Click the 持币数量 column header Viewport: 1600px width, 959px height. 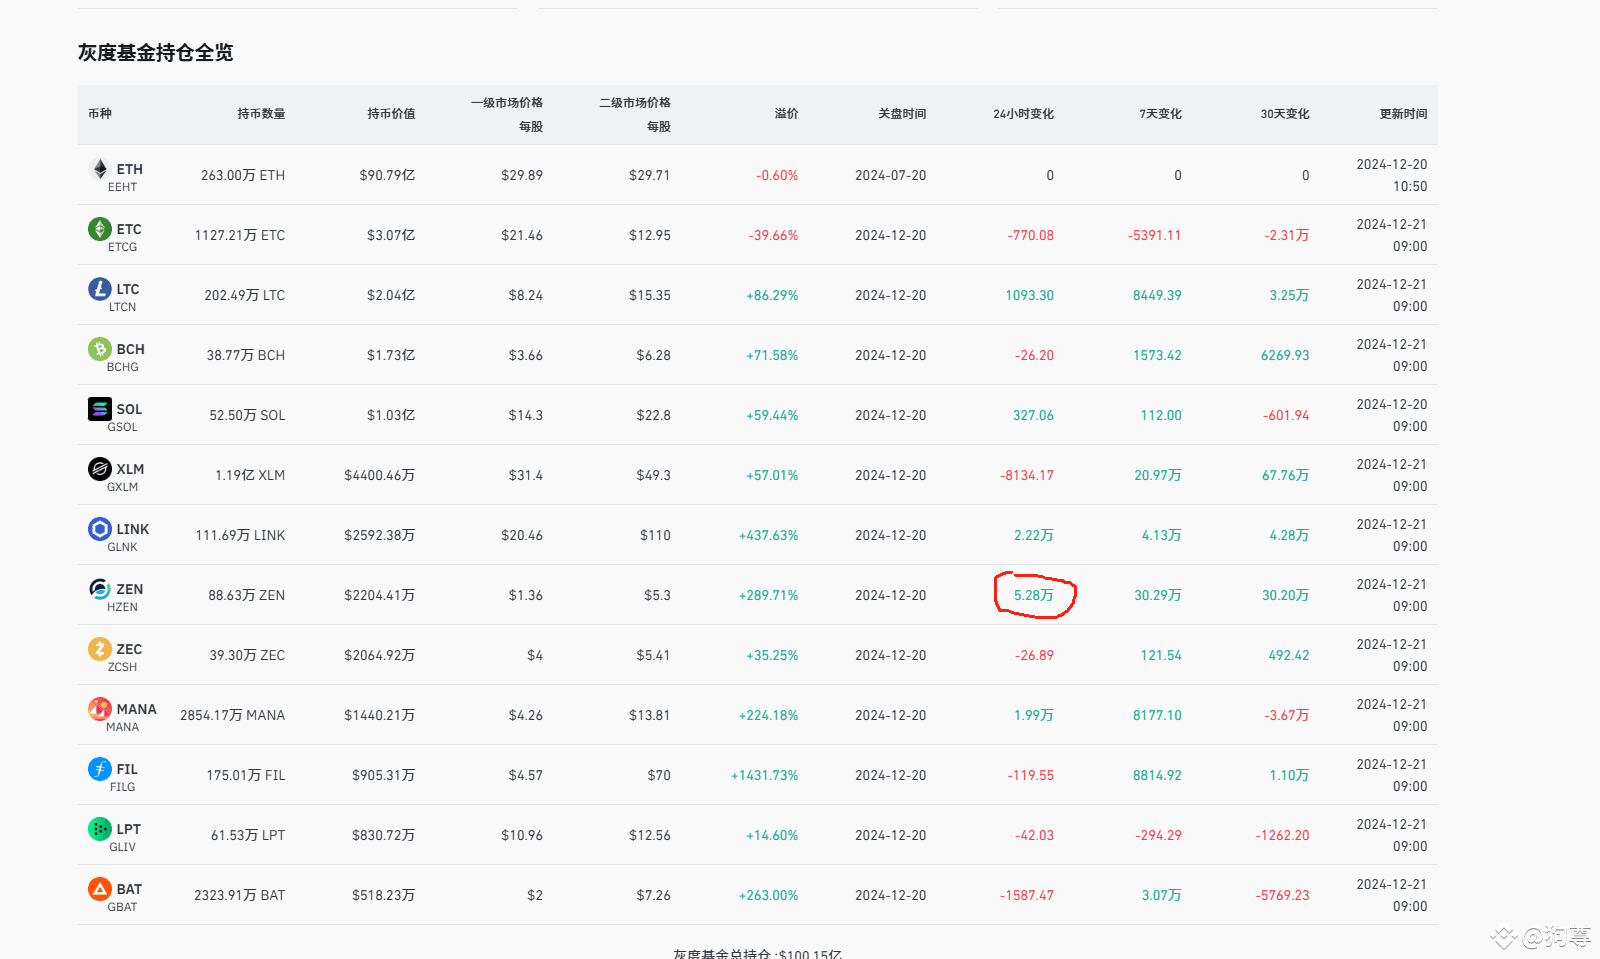point(261,113)
